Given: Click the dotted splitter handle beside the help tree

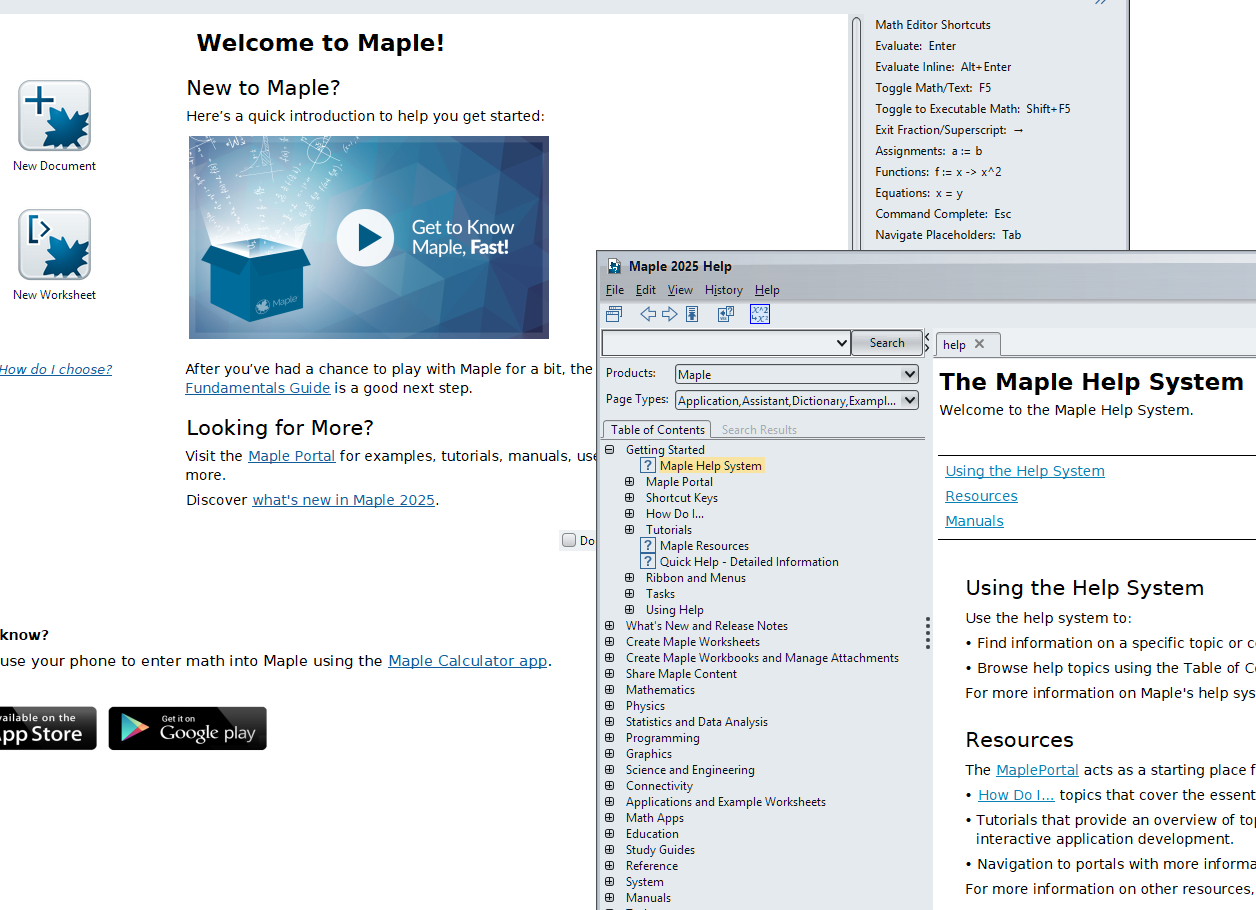Looking at the screenshot, I should 928,632.
